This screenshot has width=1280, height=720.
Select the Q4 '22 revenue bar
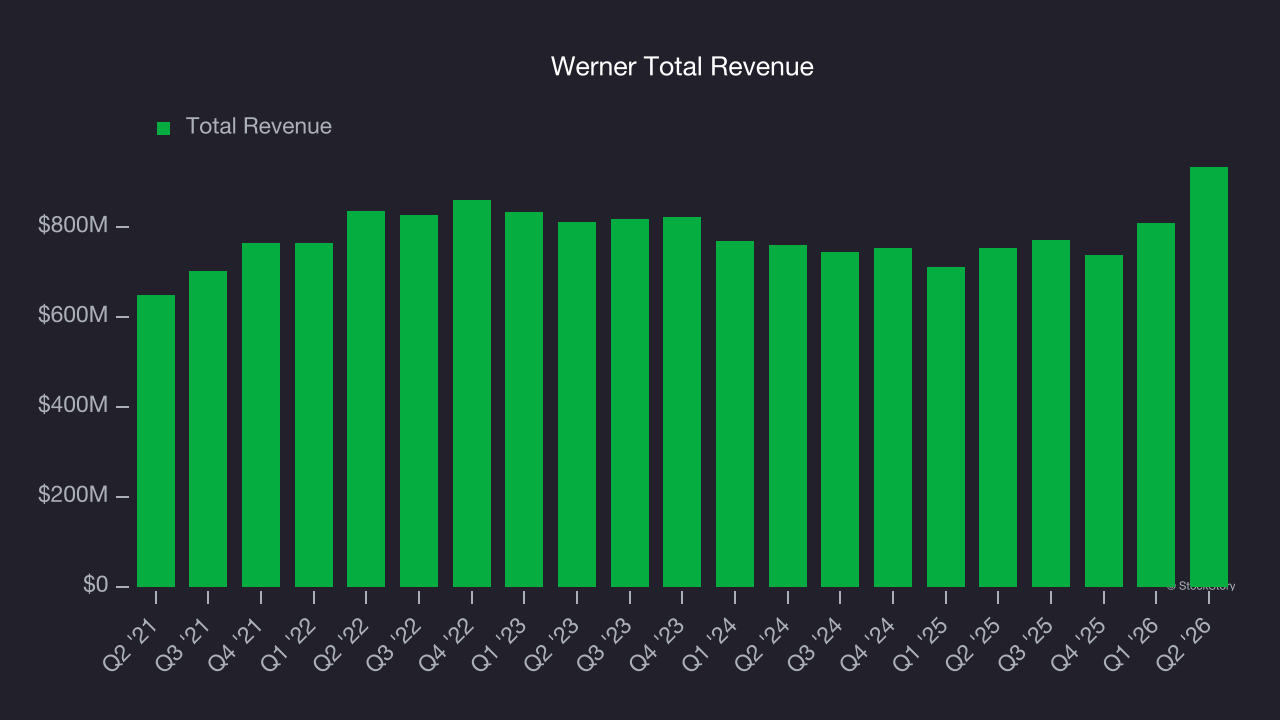pos(472,393)
